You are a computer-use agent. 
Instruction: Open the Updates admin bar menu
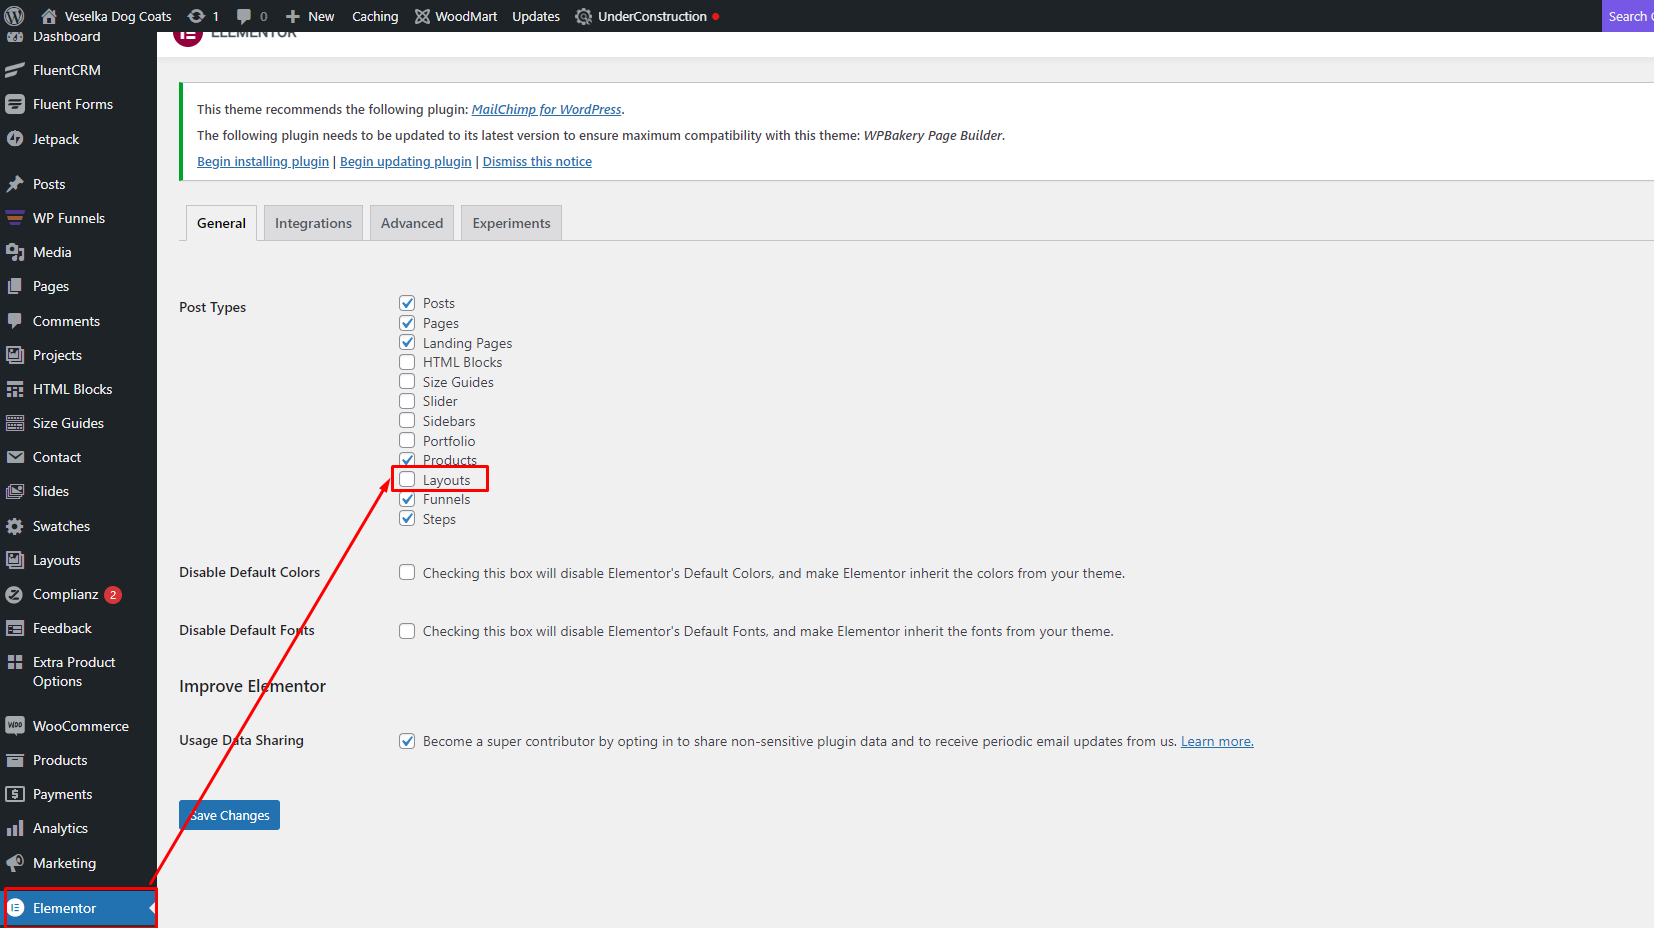click(536, 16)
